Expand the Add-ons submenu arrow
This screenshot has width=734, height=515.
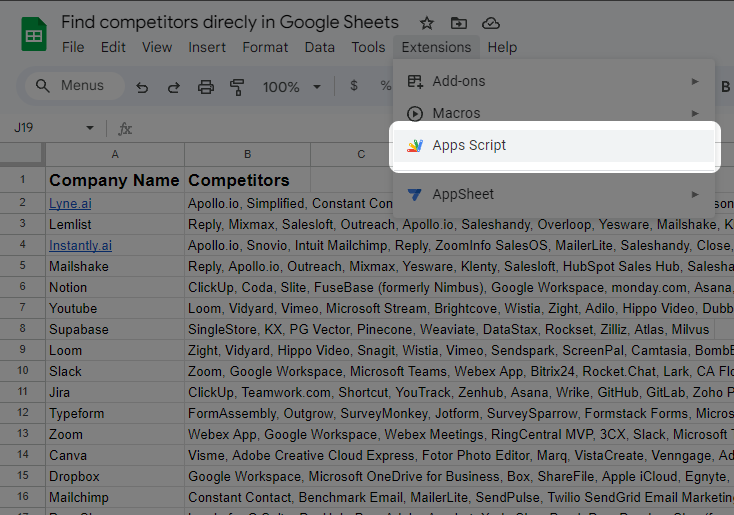[695, 81]
